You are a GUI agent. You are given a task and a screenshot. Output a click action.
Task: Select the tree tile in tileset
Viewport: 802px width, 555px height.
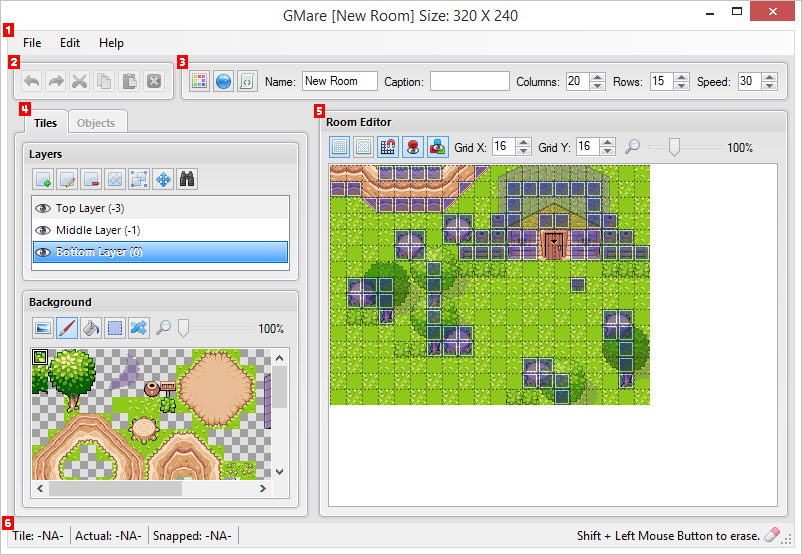[x=71, y=379]
